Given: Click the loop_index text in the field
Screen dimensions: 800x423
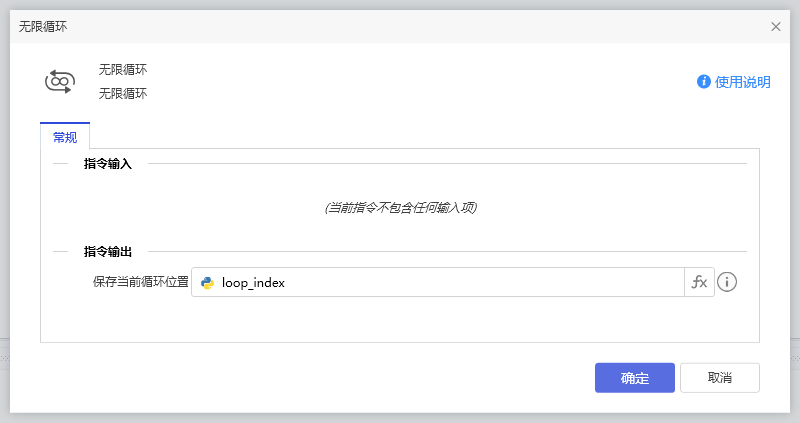Looking at the screenshot, I should 253,283.
